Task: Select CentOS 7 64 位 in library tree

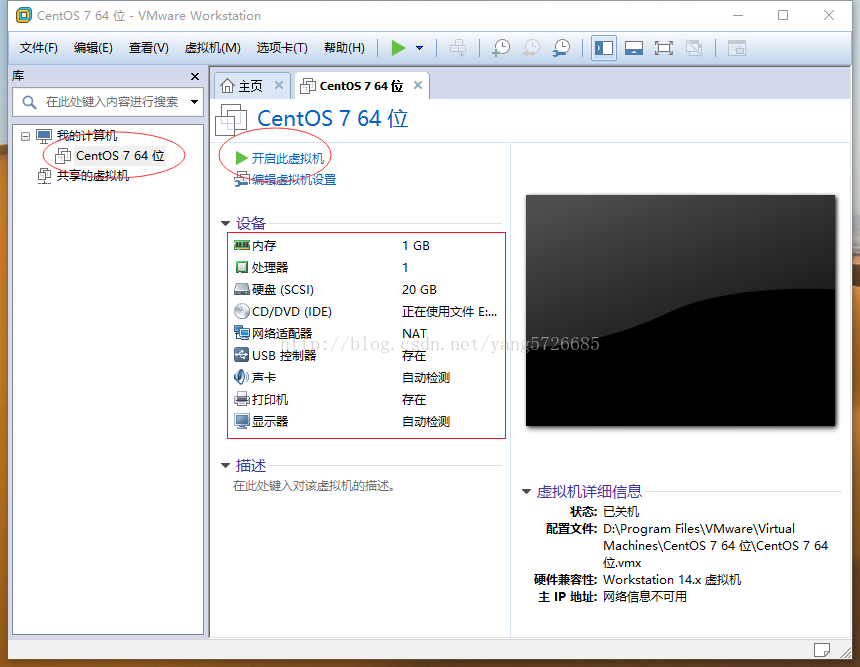Action: click(x=120, y=156)
